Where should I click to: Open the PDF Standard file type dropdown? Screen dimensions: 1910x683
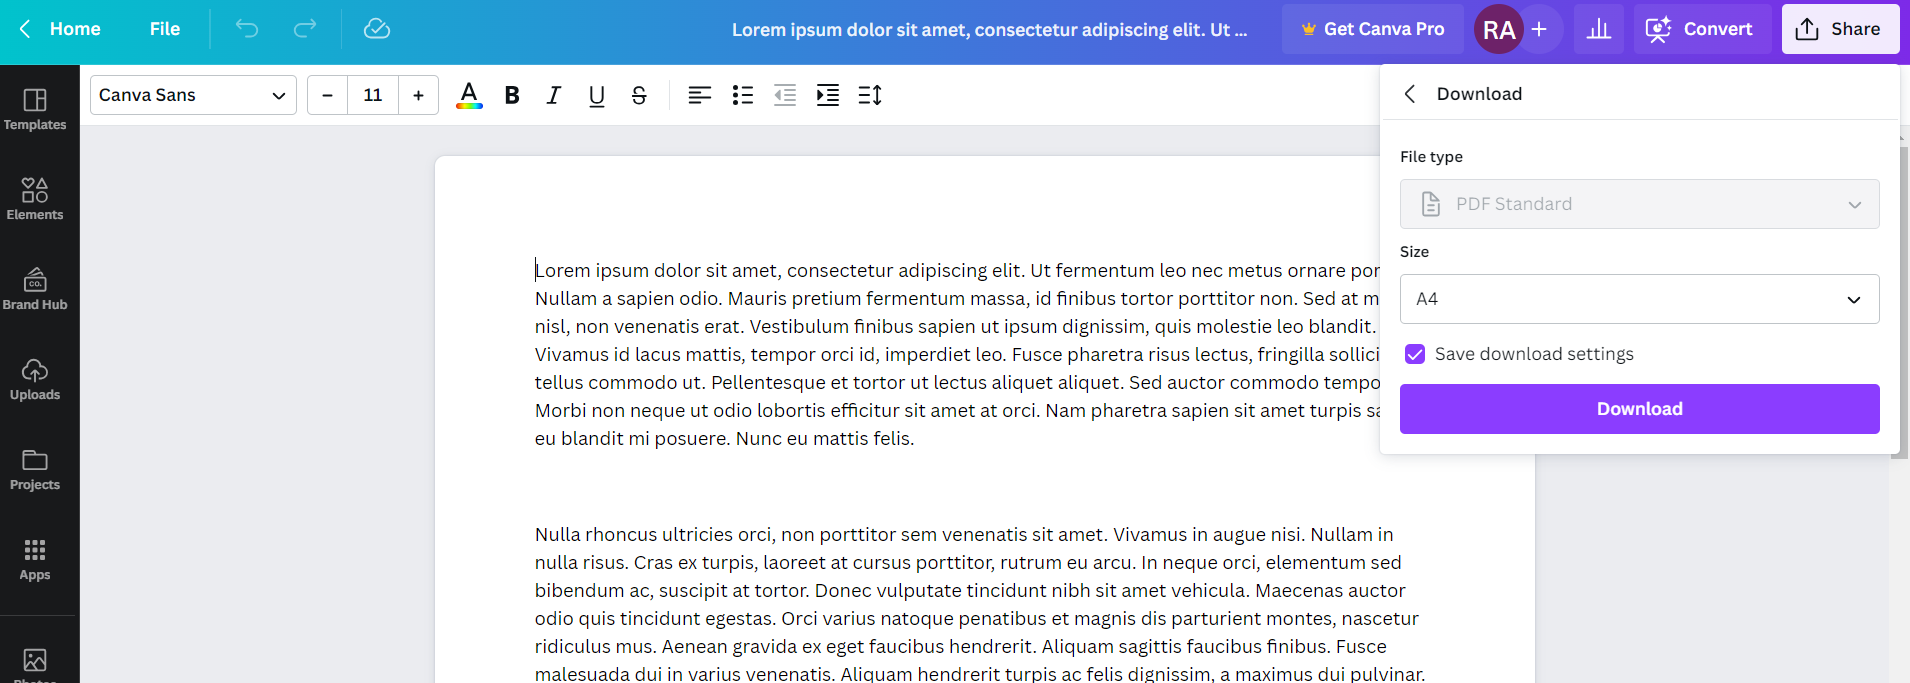coord(1640,204)
